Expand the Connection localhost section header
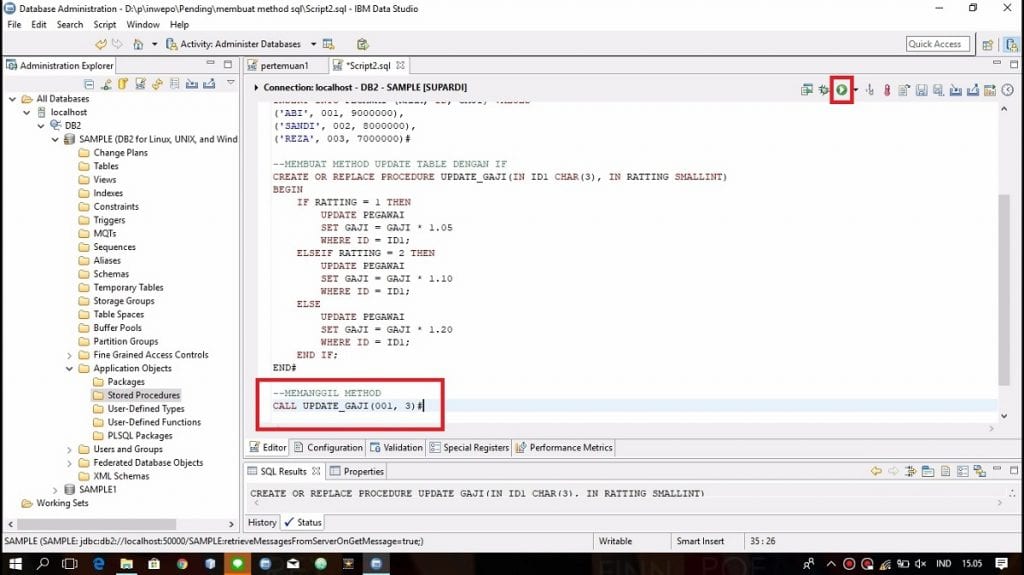The image size is (1024, 575). point(256,88)
